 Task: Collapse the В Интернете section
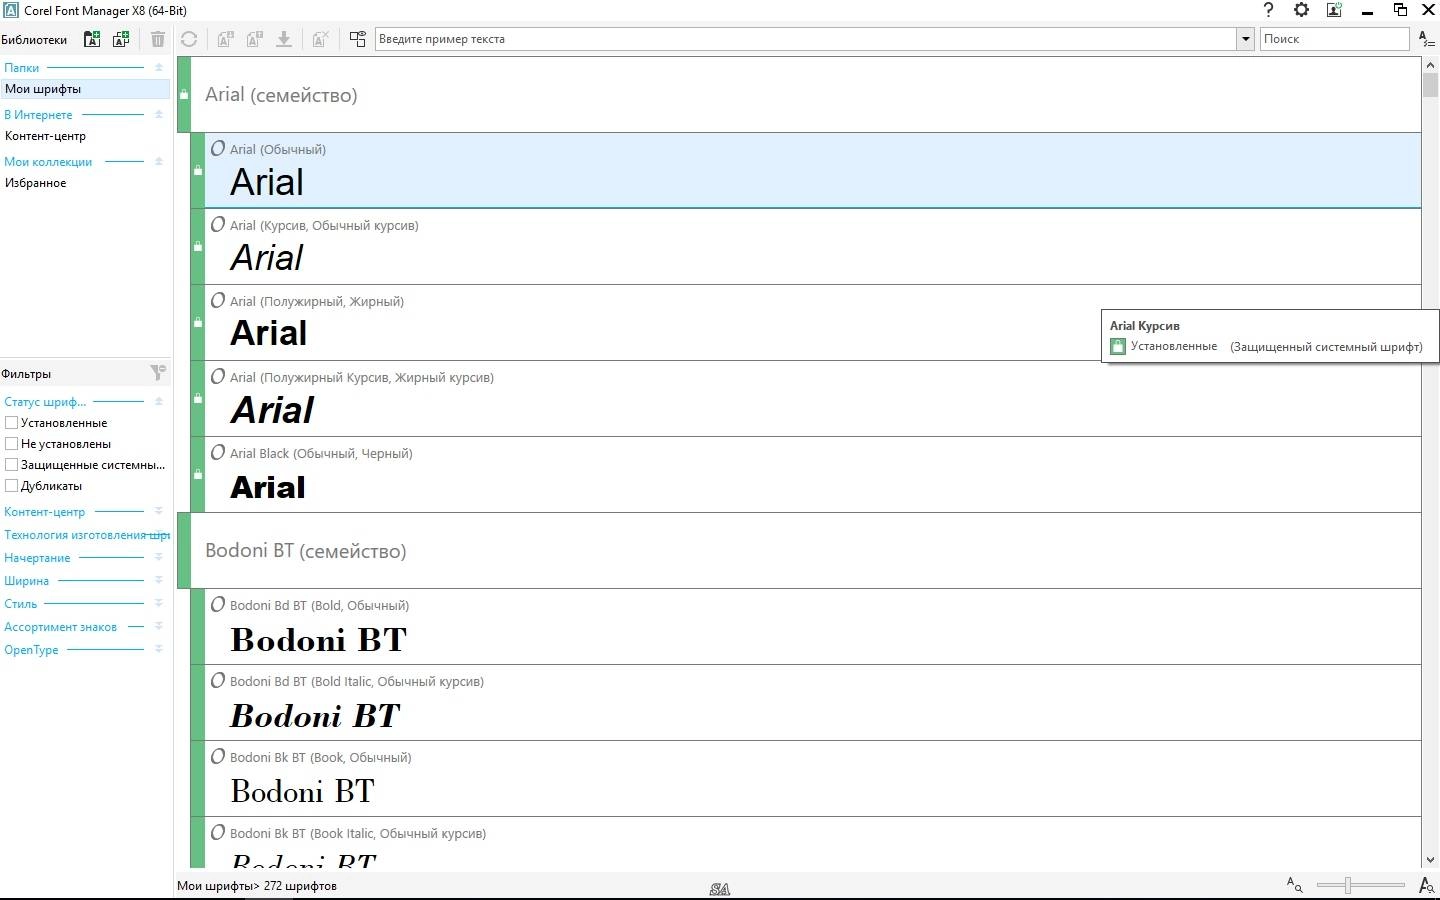pyautogui.click(x=158, y=114)
